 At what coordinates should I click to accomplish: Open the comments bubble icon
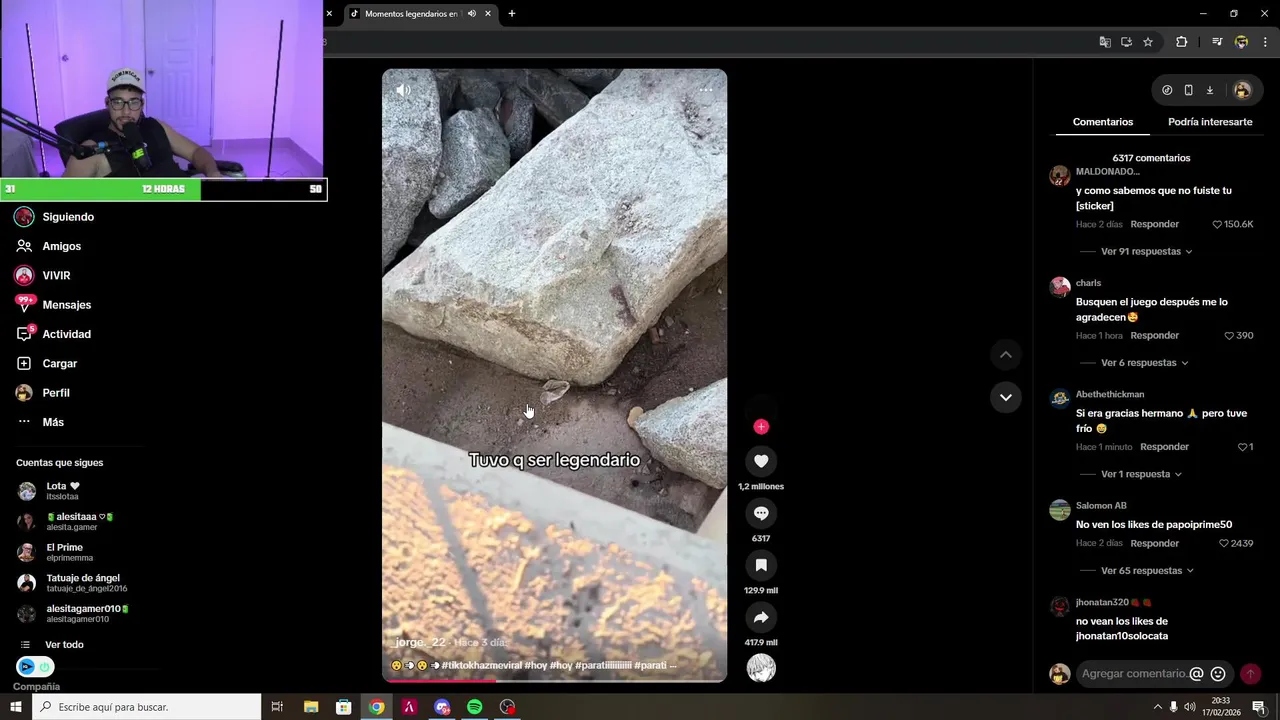[761, 513]
